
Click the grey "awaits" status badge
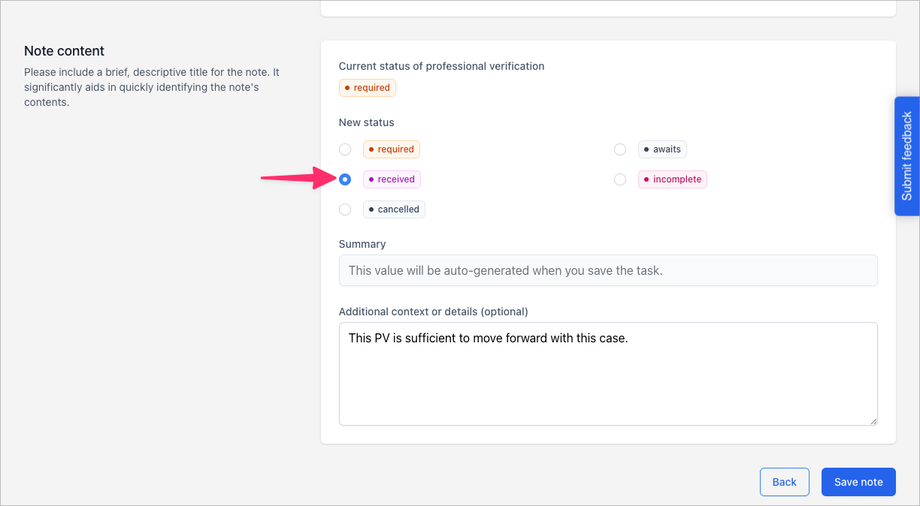pos(662,150)
